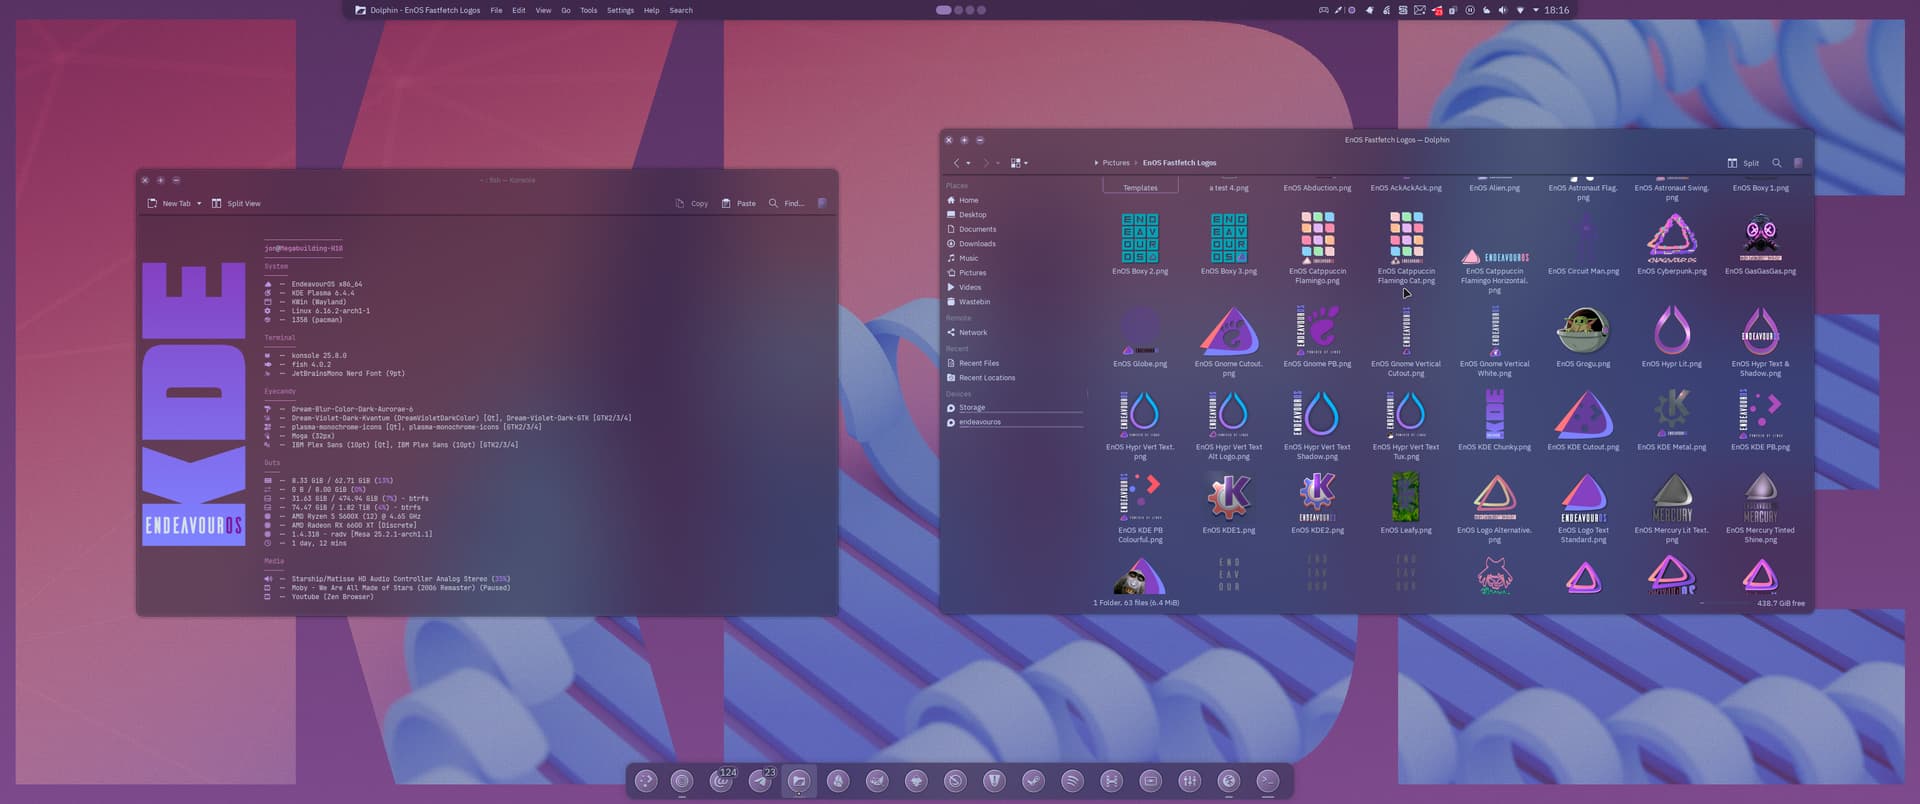Open File menu in top bar
1920x804 pixels.
[496, 10]
